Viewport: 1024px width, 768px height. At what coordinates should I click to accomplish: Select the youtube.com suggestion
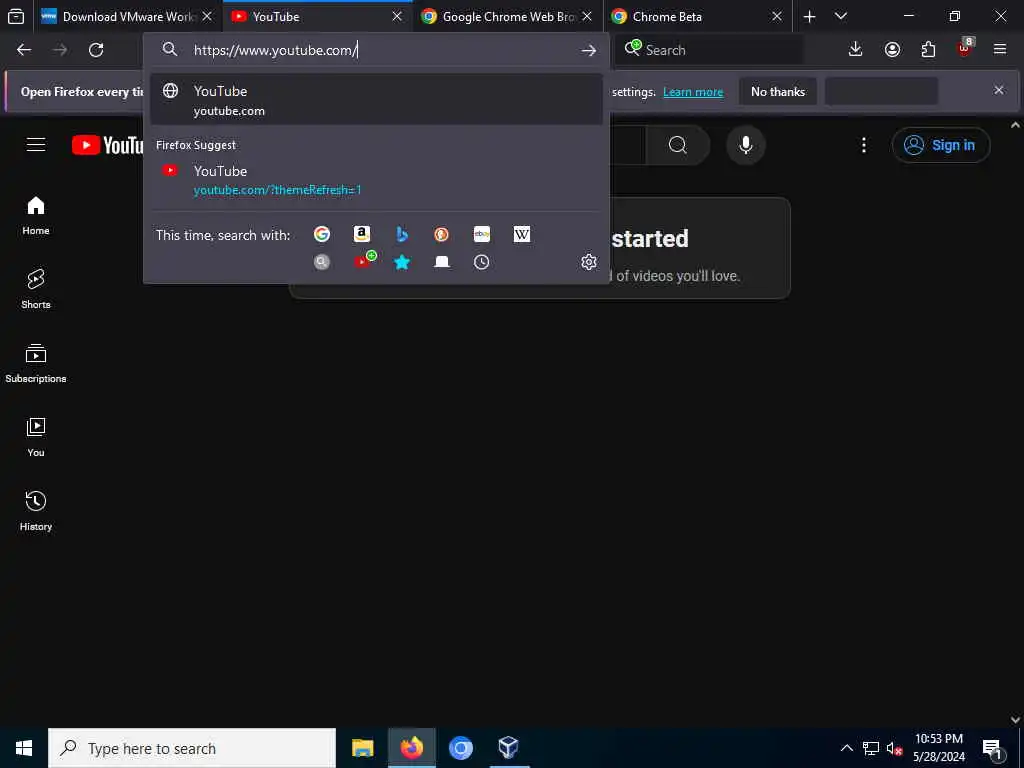tap(376, 100)
